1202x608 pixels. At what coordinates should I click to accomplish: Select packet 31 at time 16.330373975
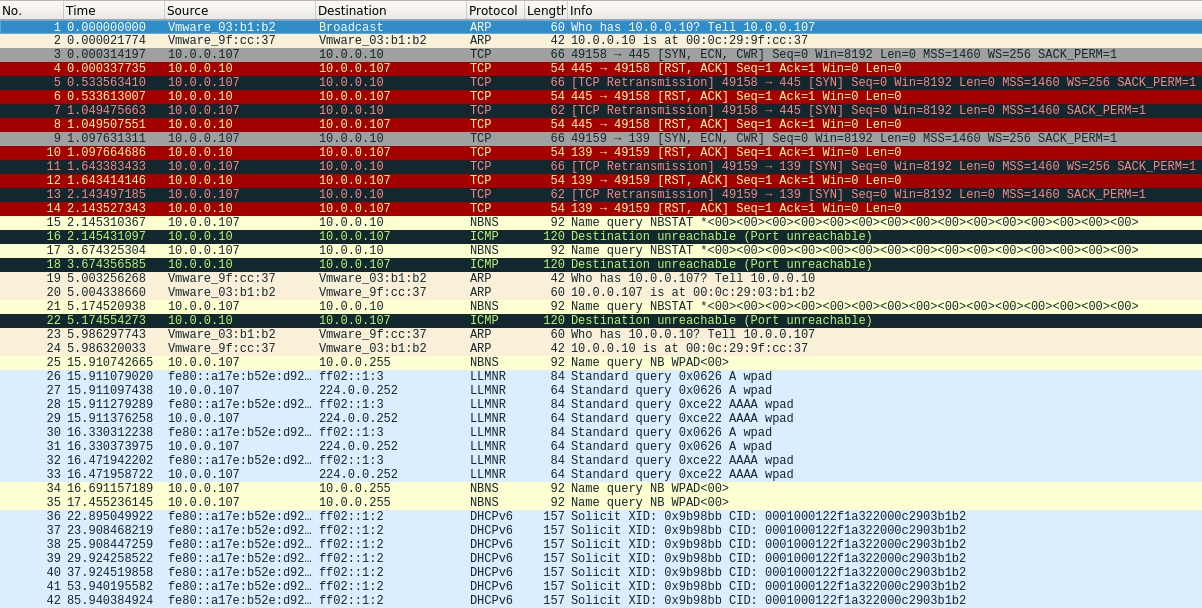click(x=601, y=447)
